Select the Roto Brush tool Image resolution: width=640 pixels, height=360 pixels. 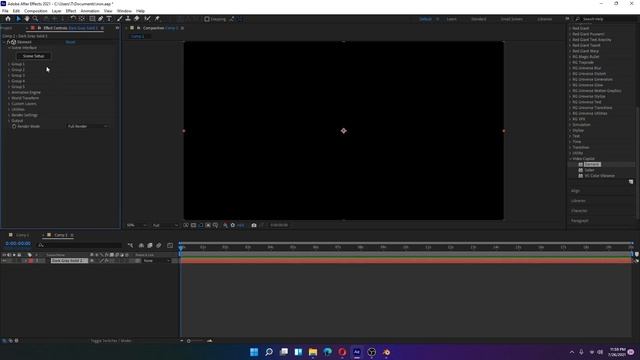click(x=147, y=19)
